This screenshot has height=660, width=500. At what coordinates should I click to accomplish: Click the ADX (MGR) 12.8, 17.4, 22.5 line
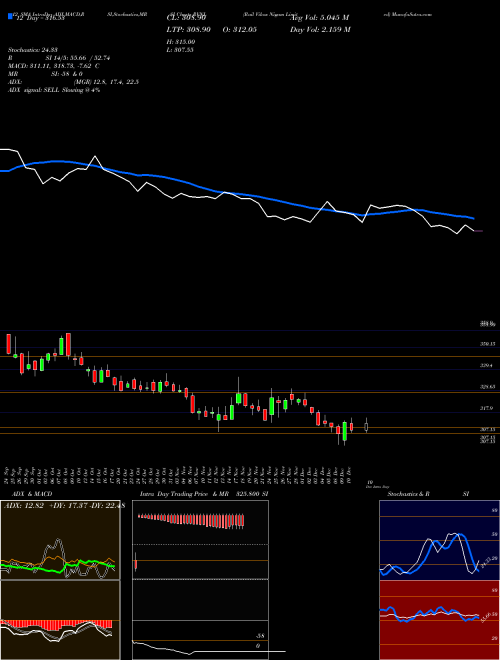point(74,82)
